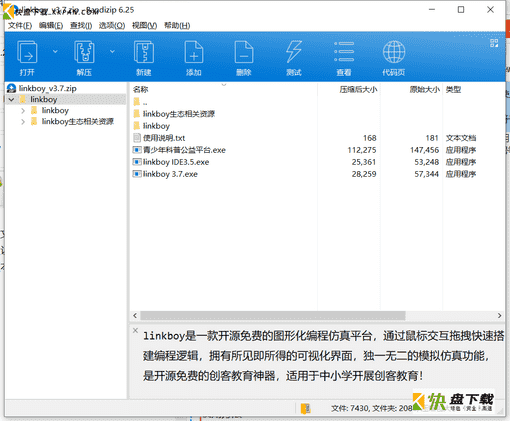
Task: Click the zip archive icon in the tree root
Action: [x=11, y=88]
